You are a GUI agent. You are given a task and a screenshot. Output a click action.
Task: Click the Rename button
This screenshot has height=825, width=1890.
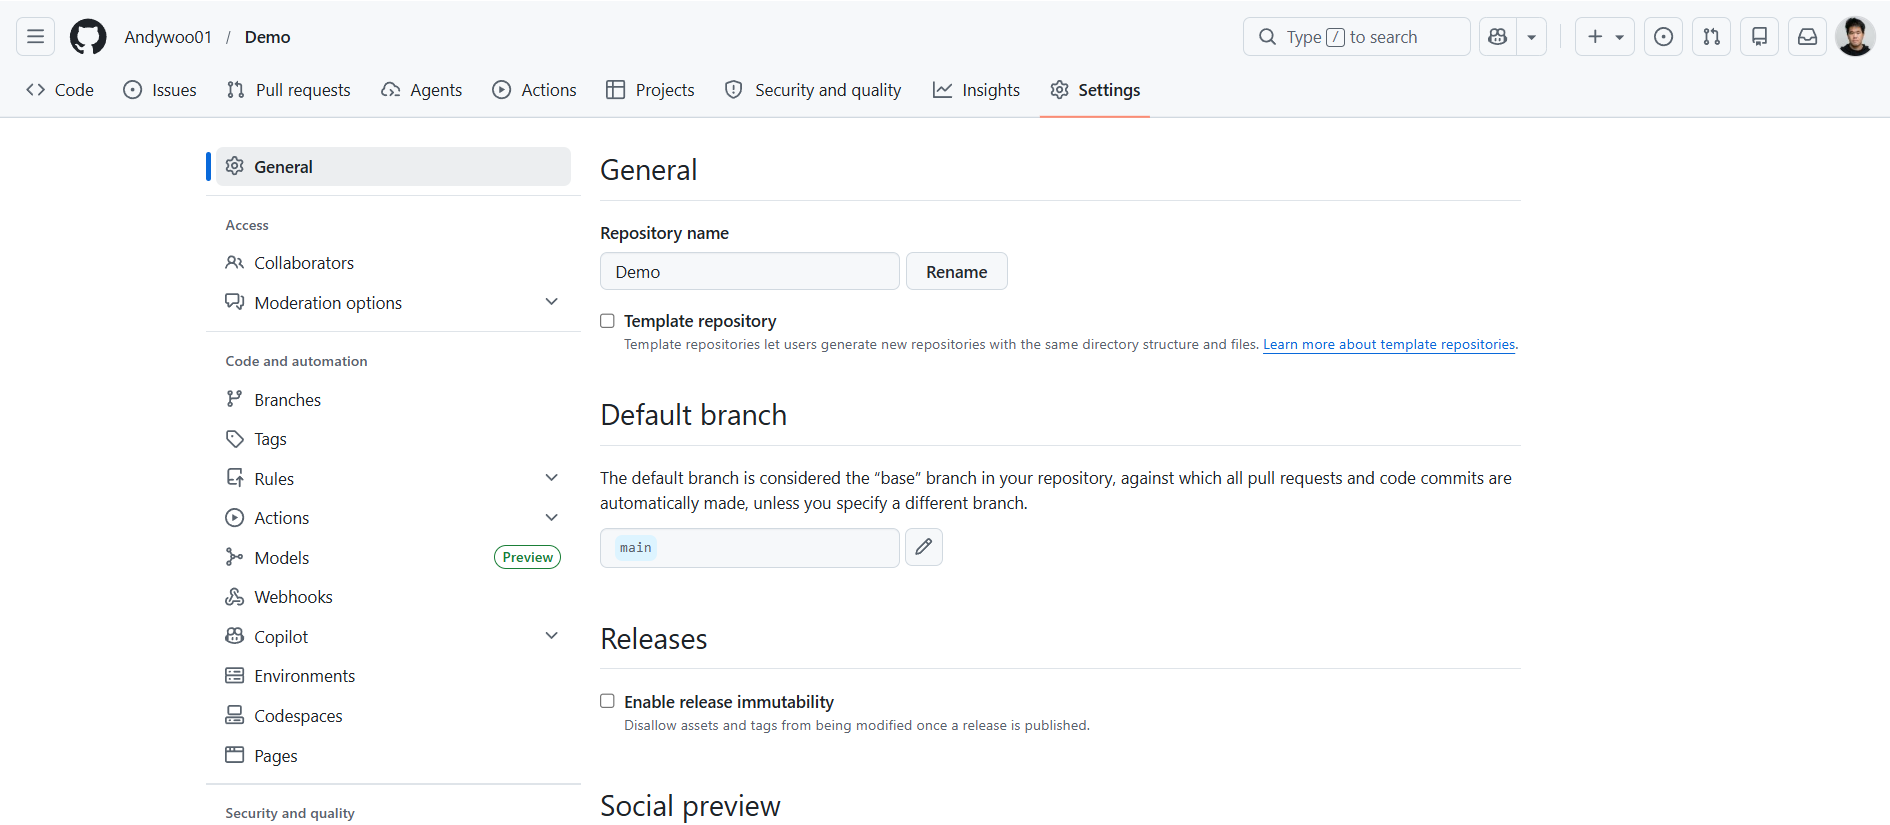tap(957, 272)
